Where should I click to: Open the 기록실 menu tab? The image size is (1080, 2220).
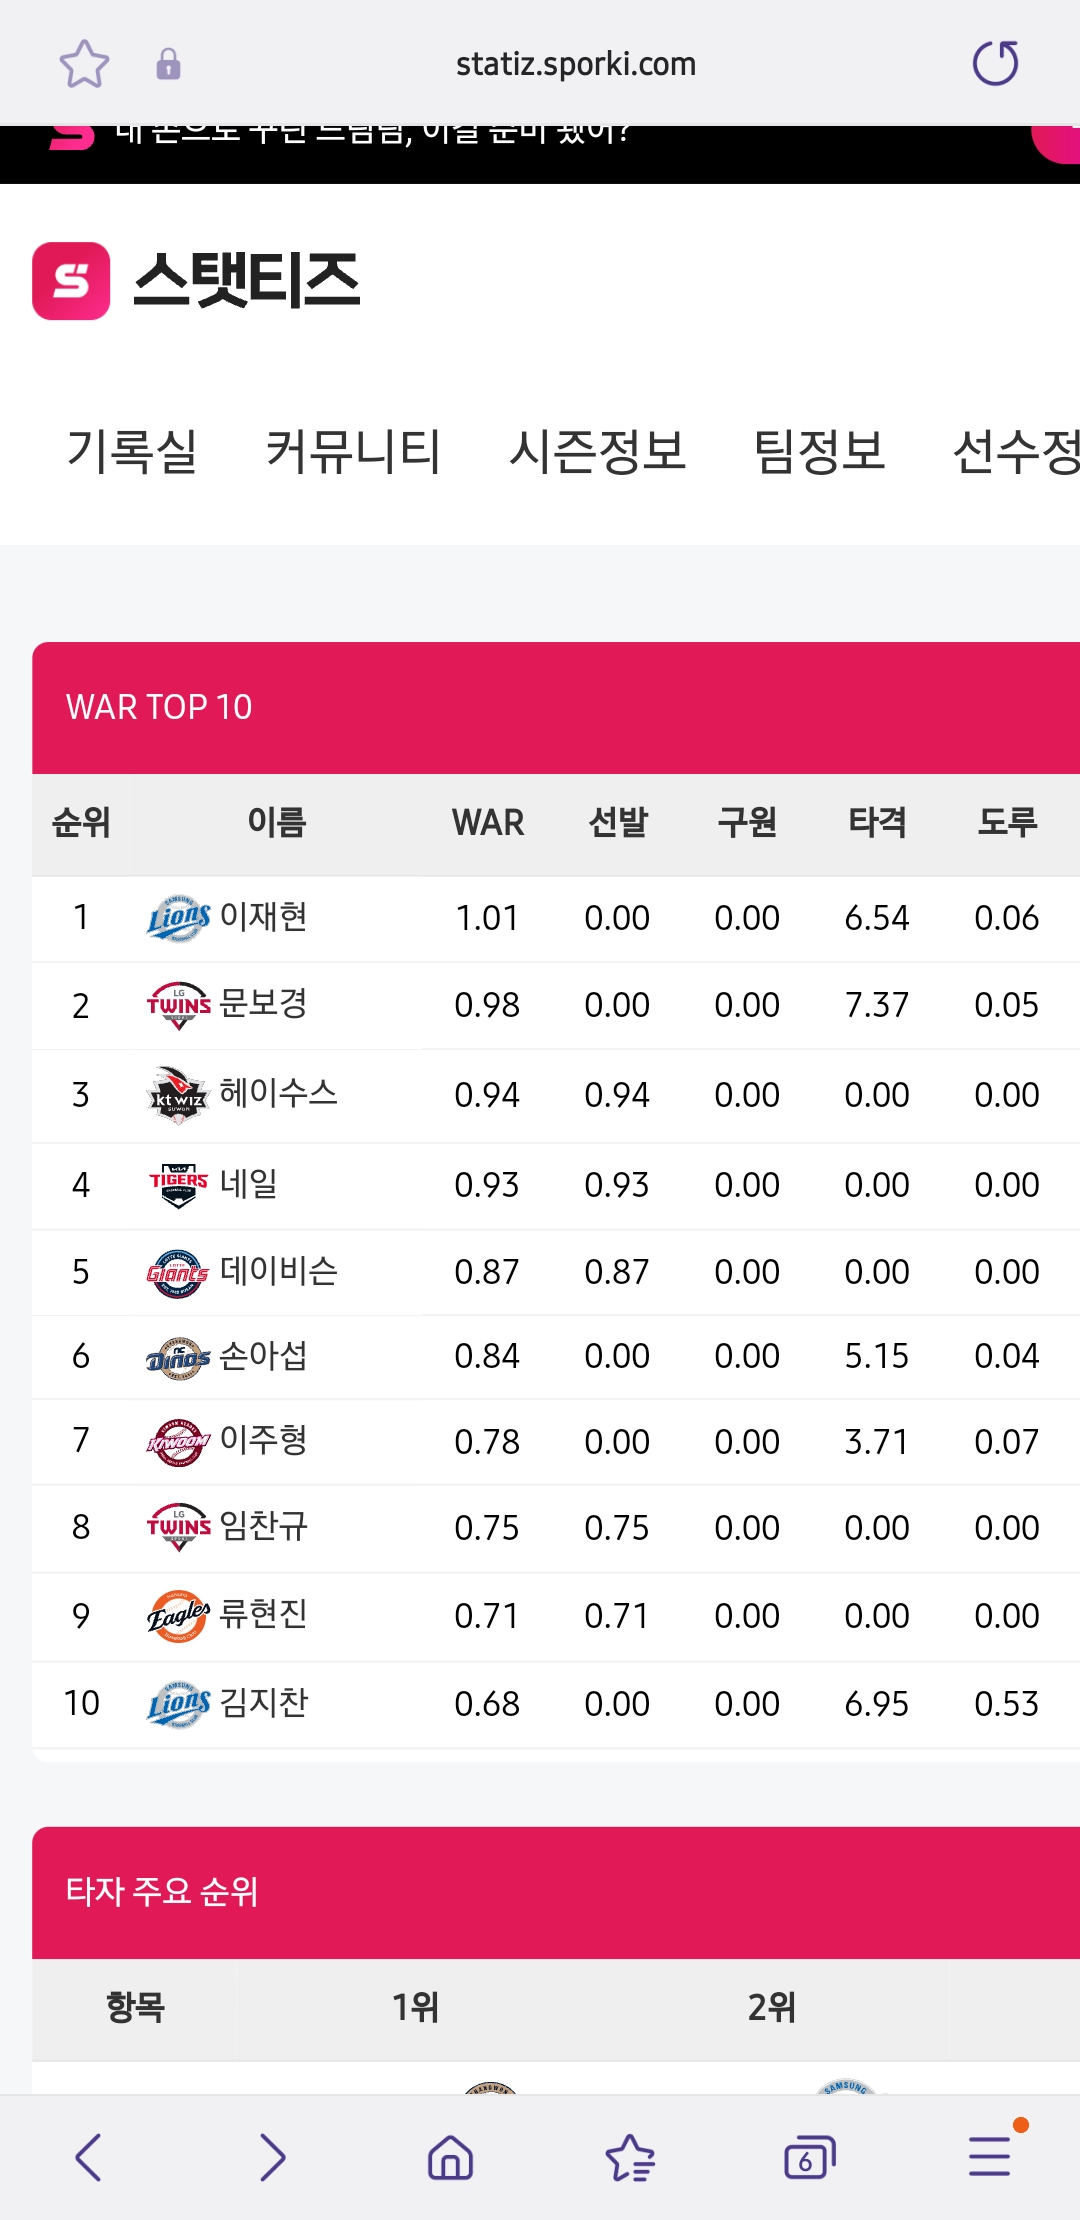pyautogui.click(x=132, y=451)
